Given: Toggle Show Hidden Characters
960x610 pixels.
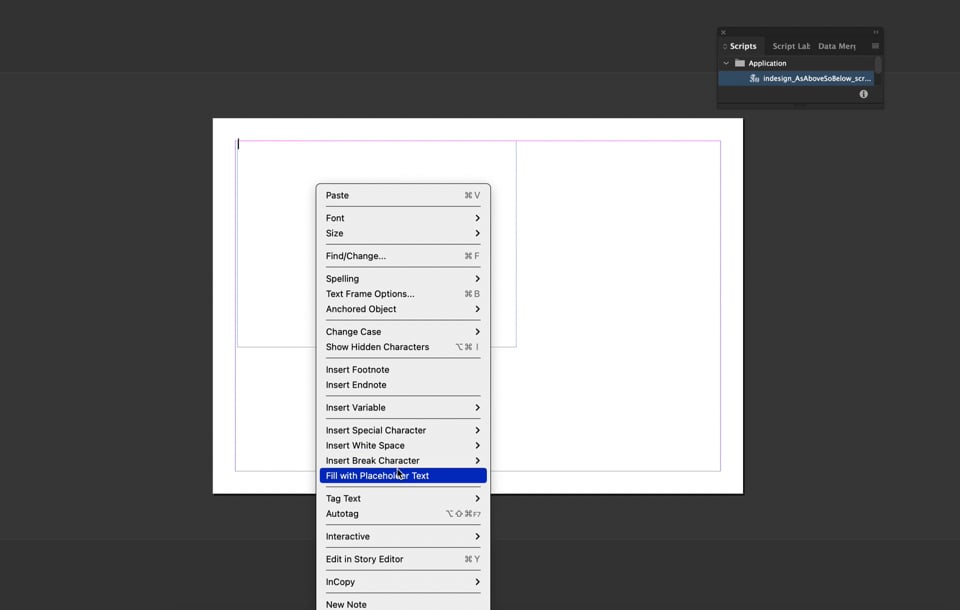Looking at the screenshot, I should point(403,347).
